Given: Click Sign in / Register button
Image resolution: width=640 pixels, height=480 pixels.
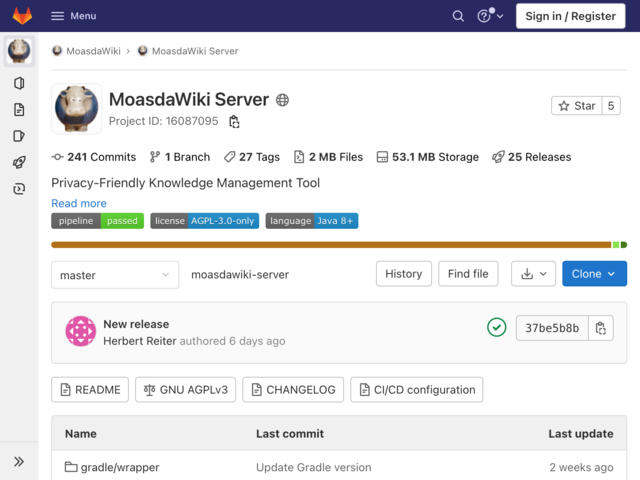Looking at the screenshot, I should pos(570,16).
